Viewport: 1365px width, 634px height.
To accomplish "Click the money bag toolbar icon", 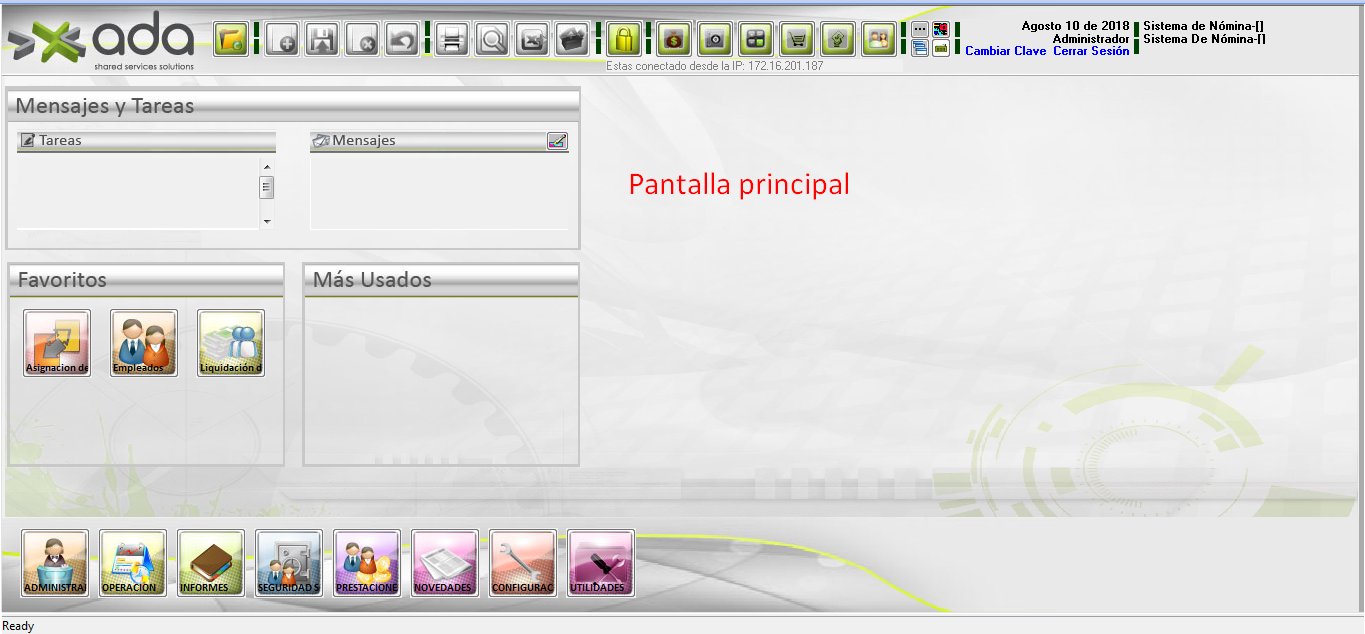I will tap(674, 40).
